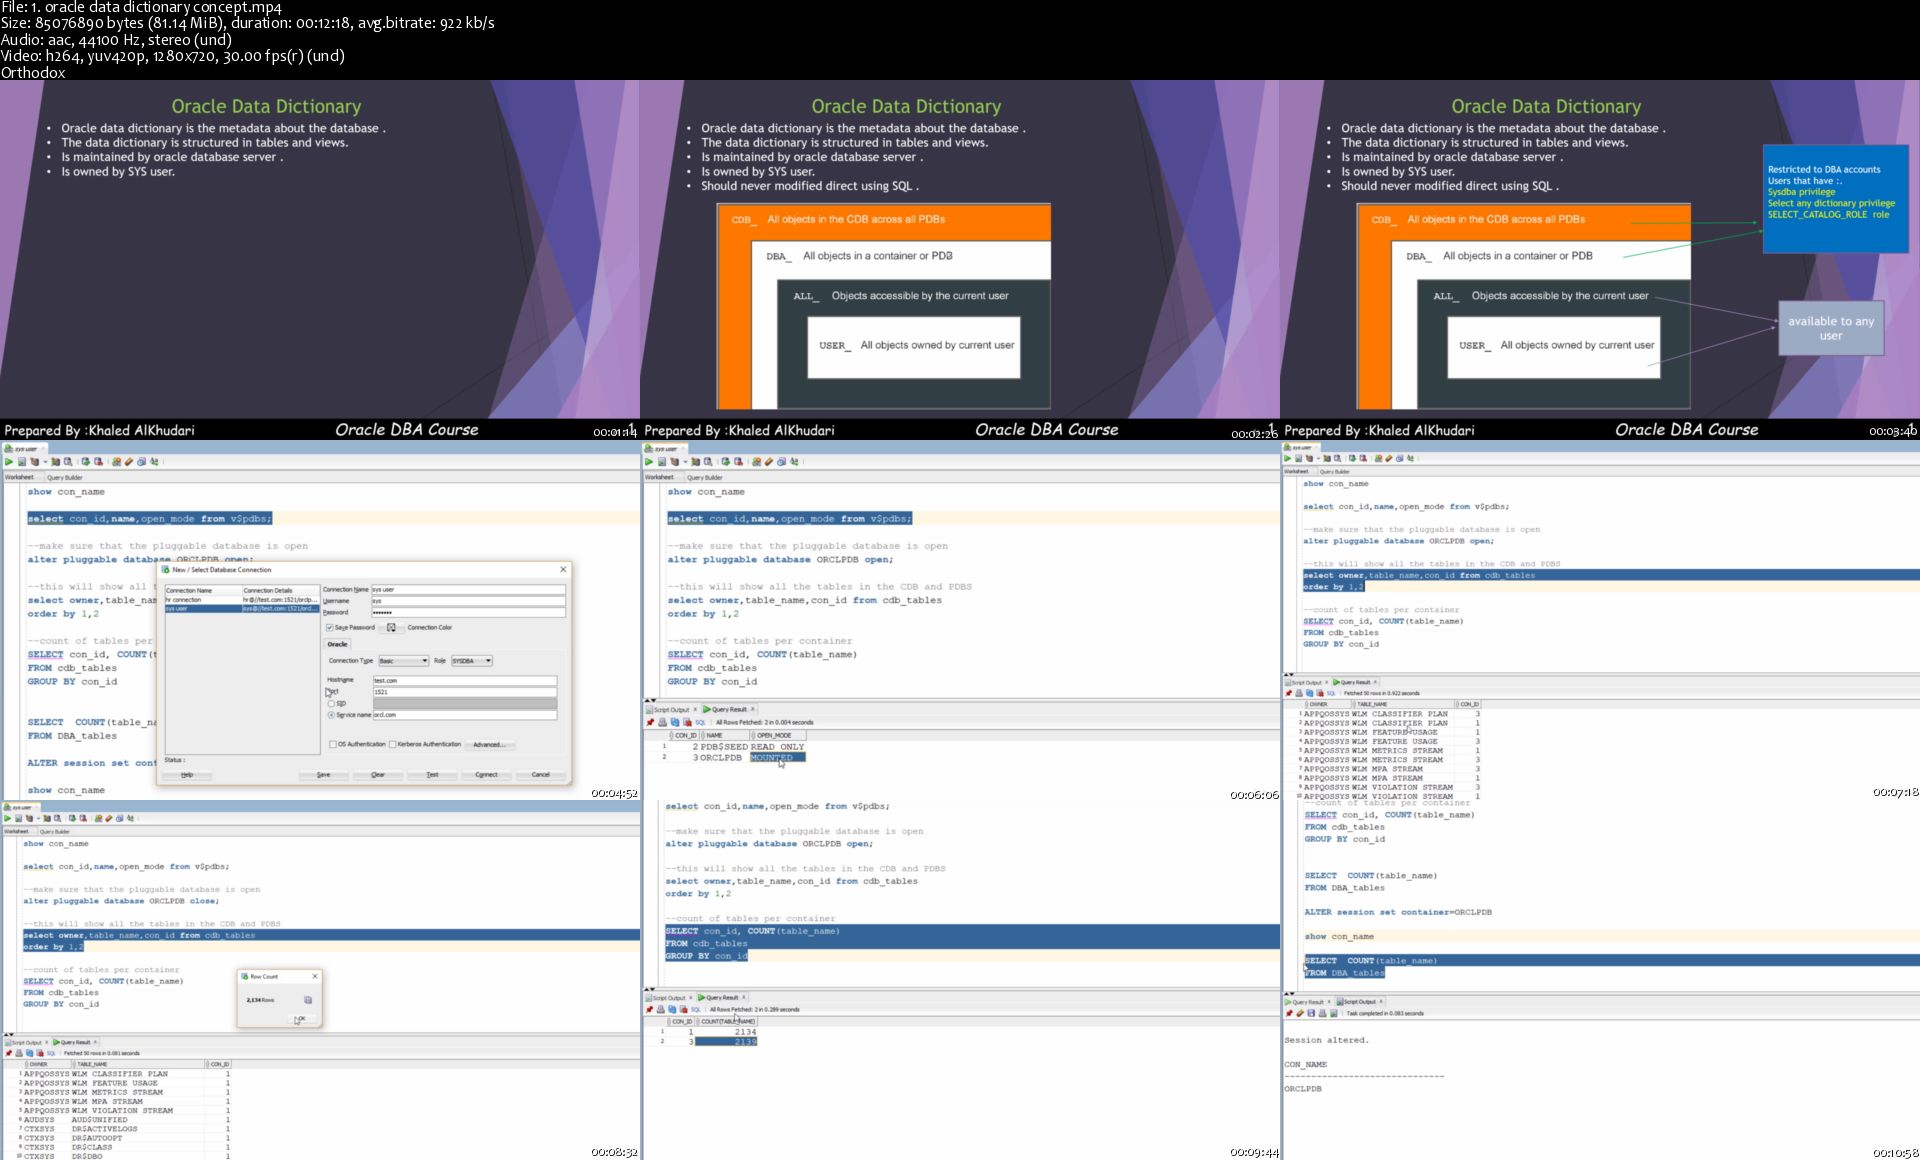Click red pin icon in the 00:06:06 results toolbar
This screenshot has height=1160, width=1920.
650,722
